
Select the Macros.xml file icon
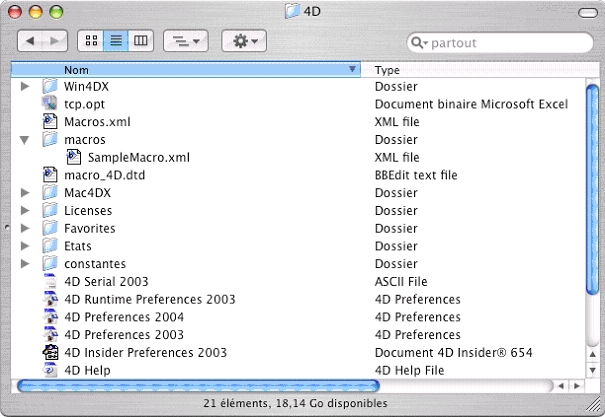point(50,122)
